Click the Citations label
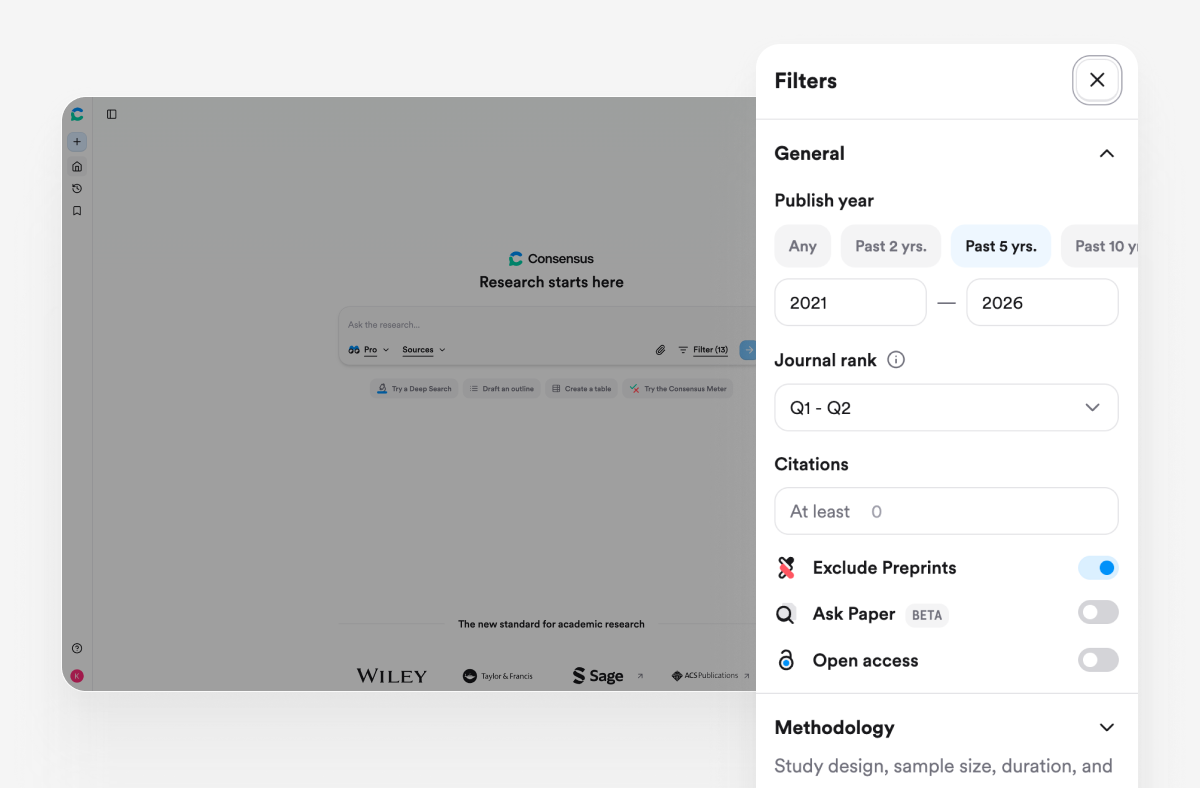The height and width of the screenshot is (788, 1200). point(811,464)
